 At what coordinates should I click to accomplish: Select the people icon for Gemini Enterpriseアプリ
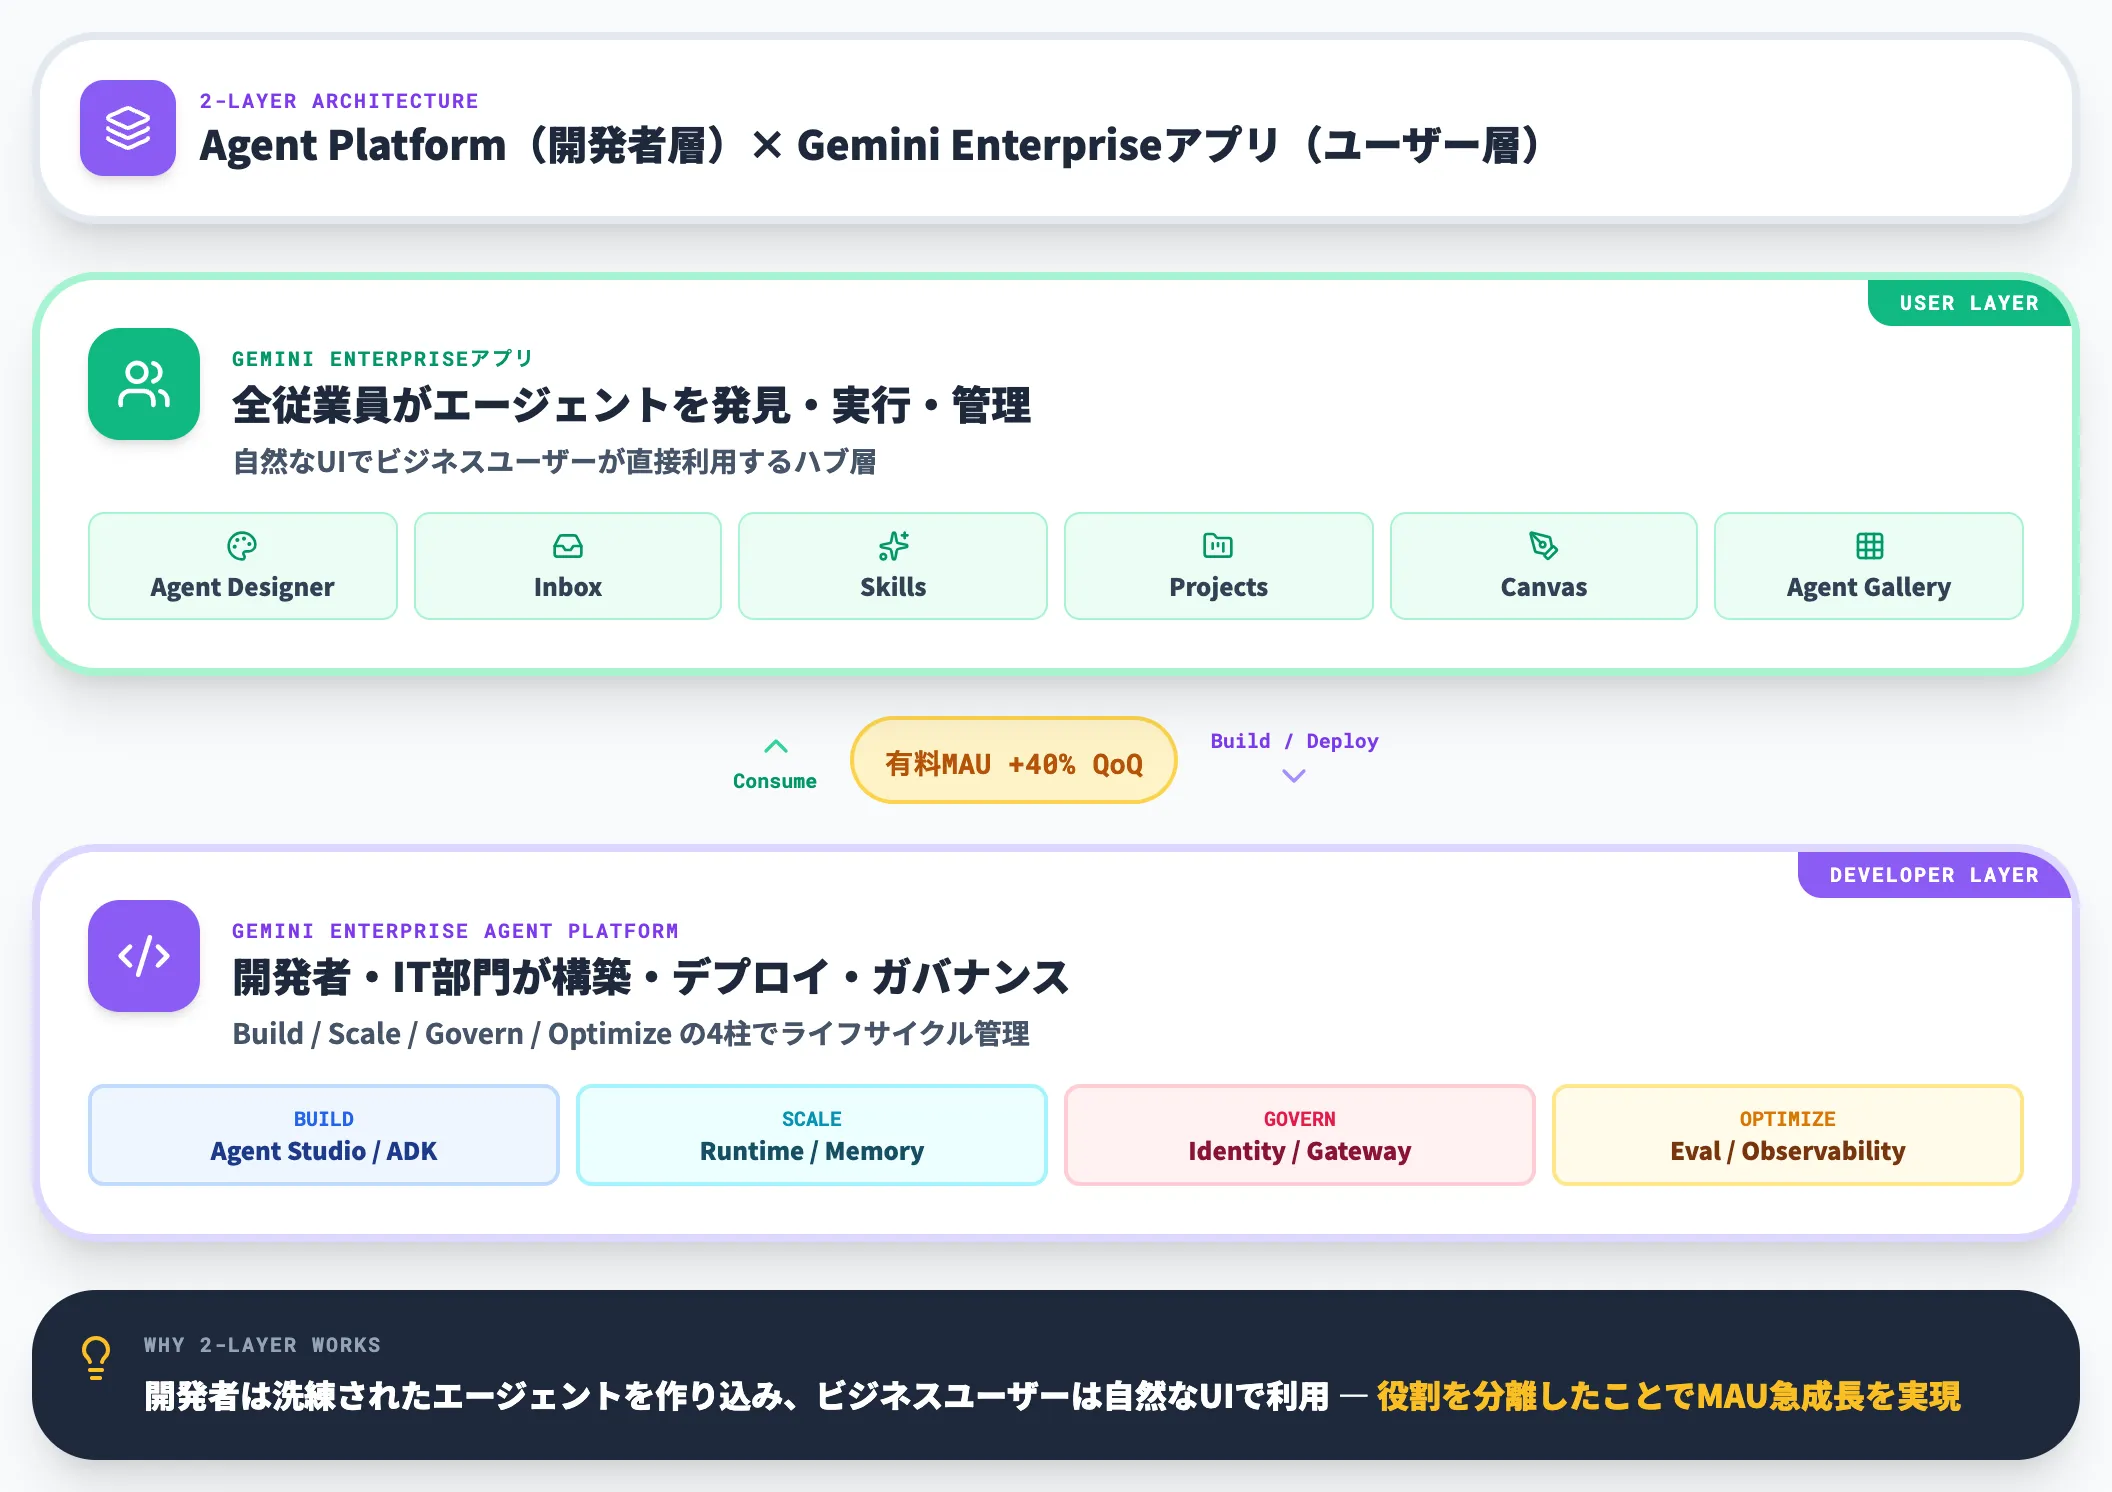point(143,385)
